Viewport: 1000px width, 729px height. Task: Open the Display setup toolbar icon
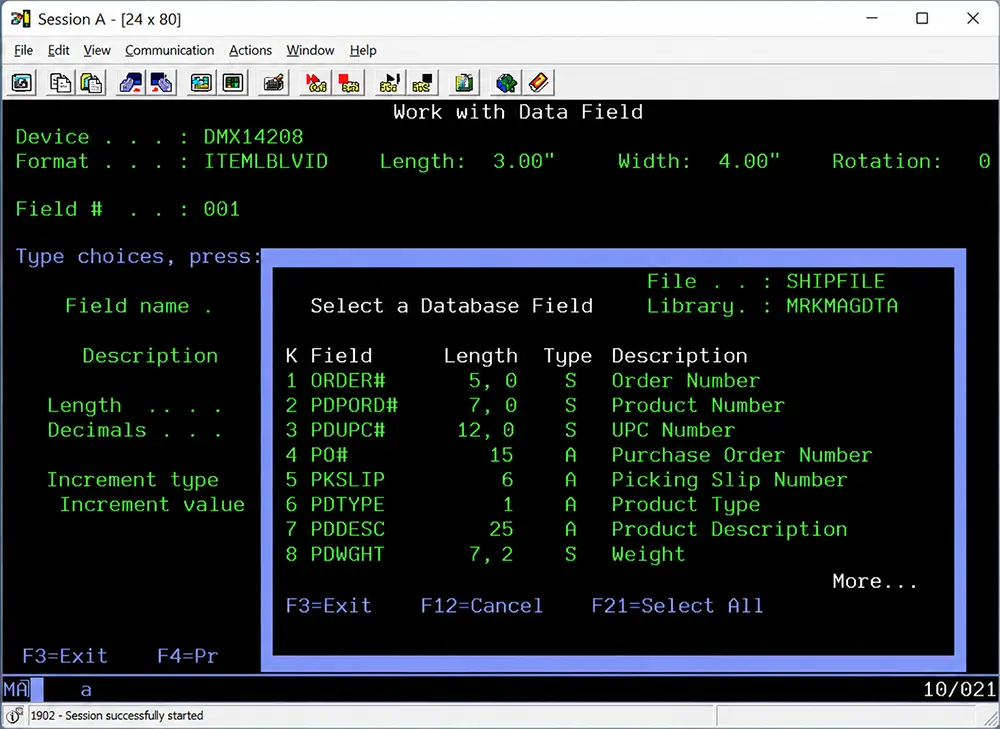pyautogui.click(x=201, y=83)
